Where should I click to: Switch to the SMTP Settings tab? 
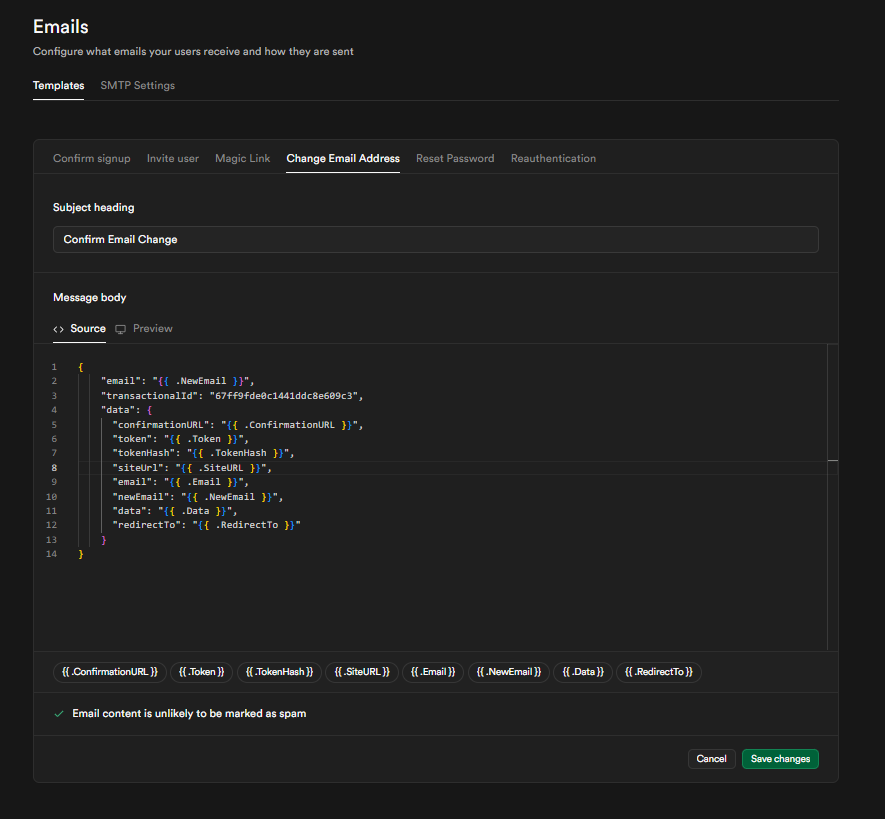(137, 86)
